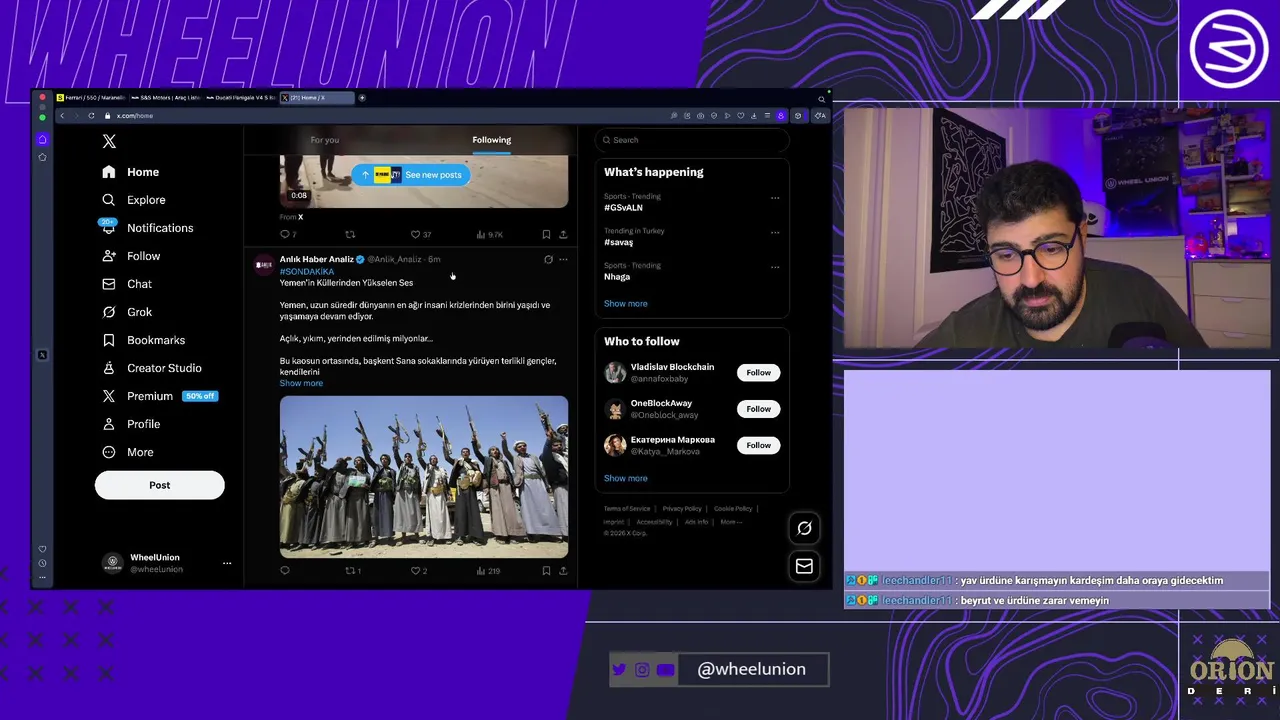Expand the More menu in the sidebar
The image size is (1280, 720).
[128, 452]
